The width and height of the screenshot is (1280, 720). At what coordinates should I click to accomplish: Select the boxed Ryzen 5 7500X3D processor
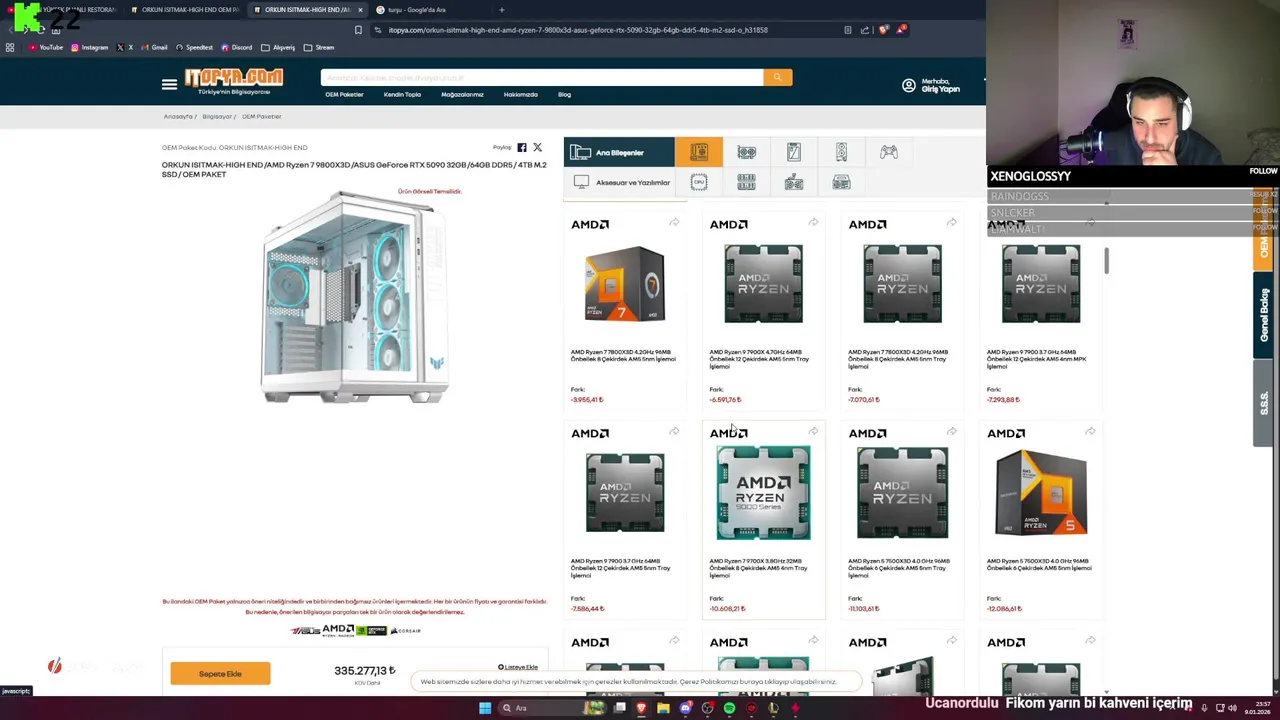pos(1041,520)
